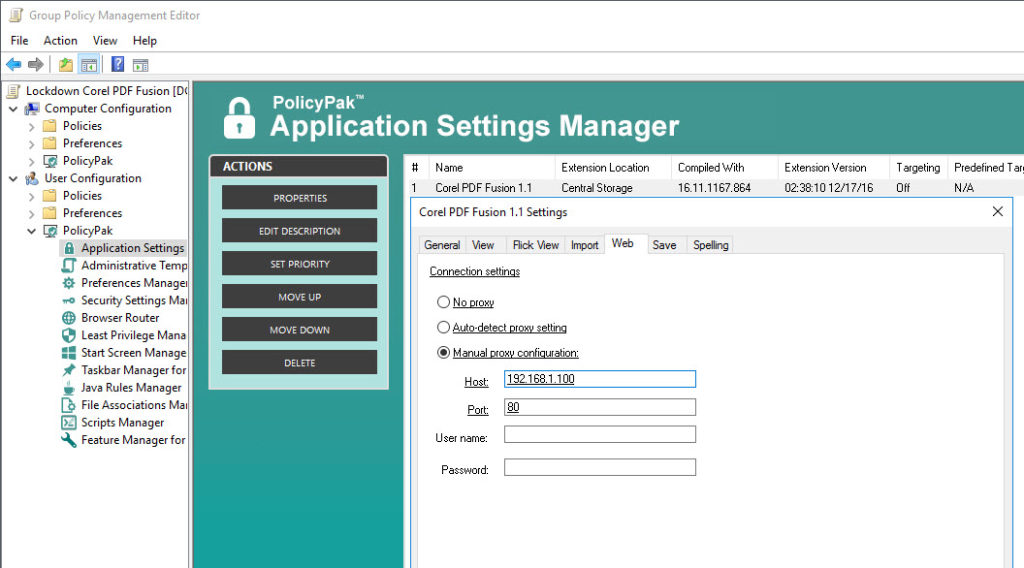Switch to the View tab in settings

(483, 245)
